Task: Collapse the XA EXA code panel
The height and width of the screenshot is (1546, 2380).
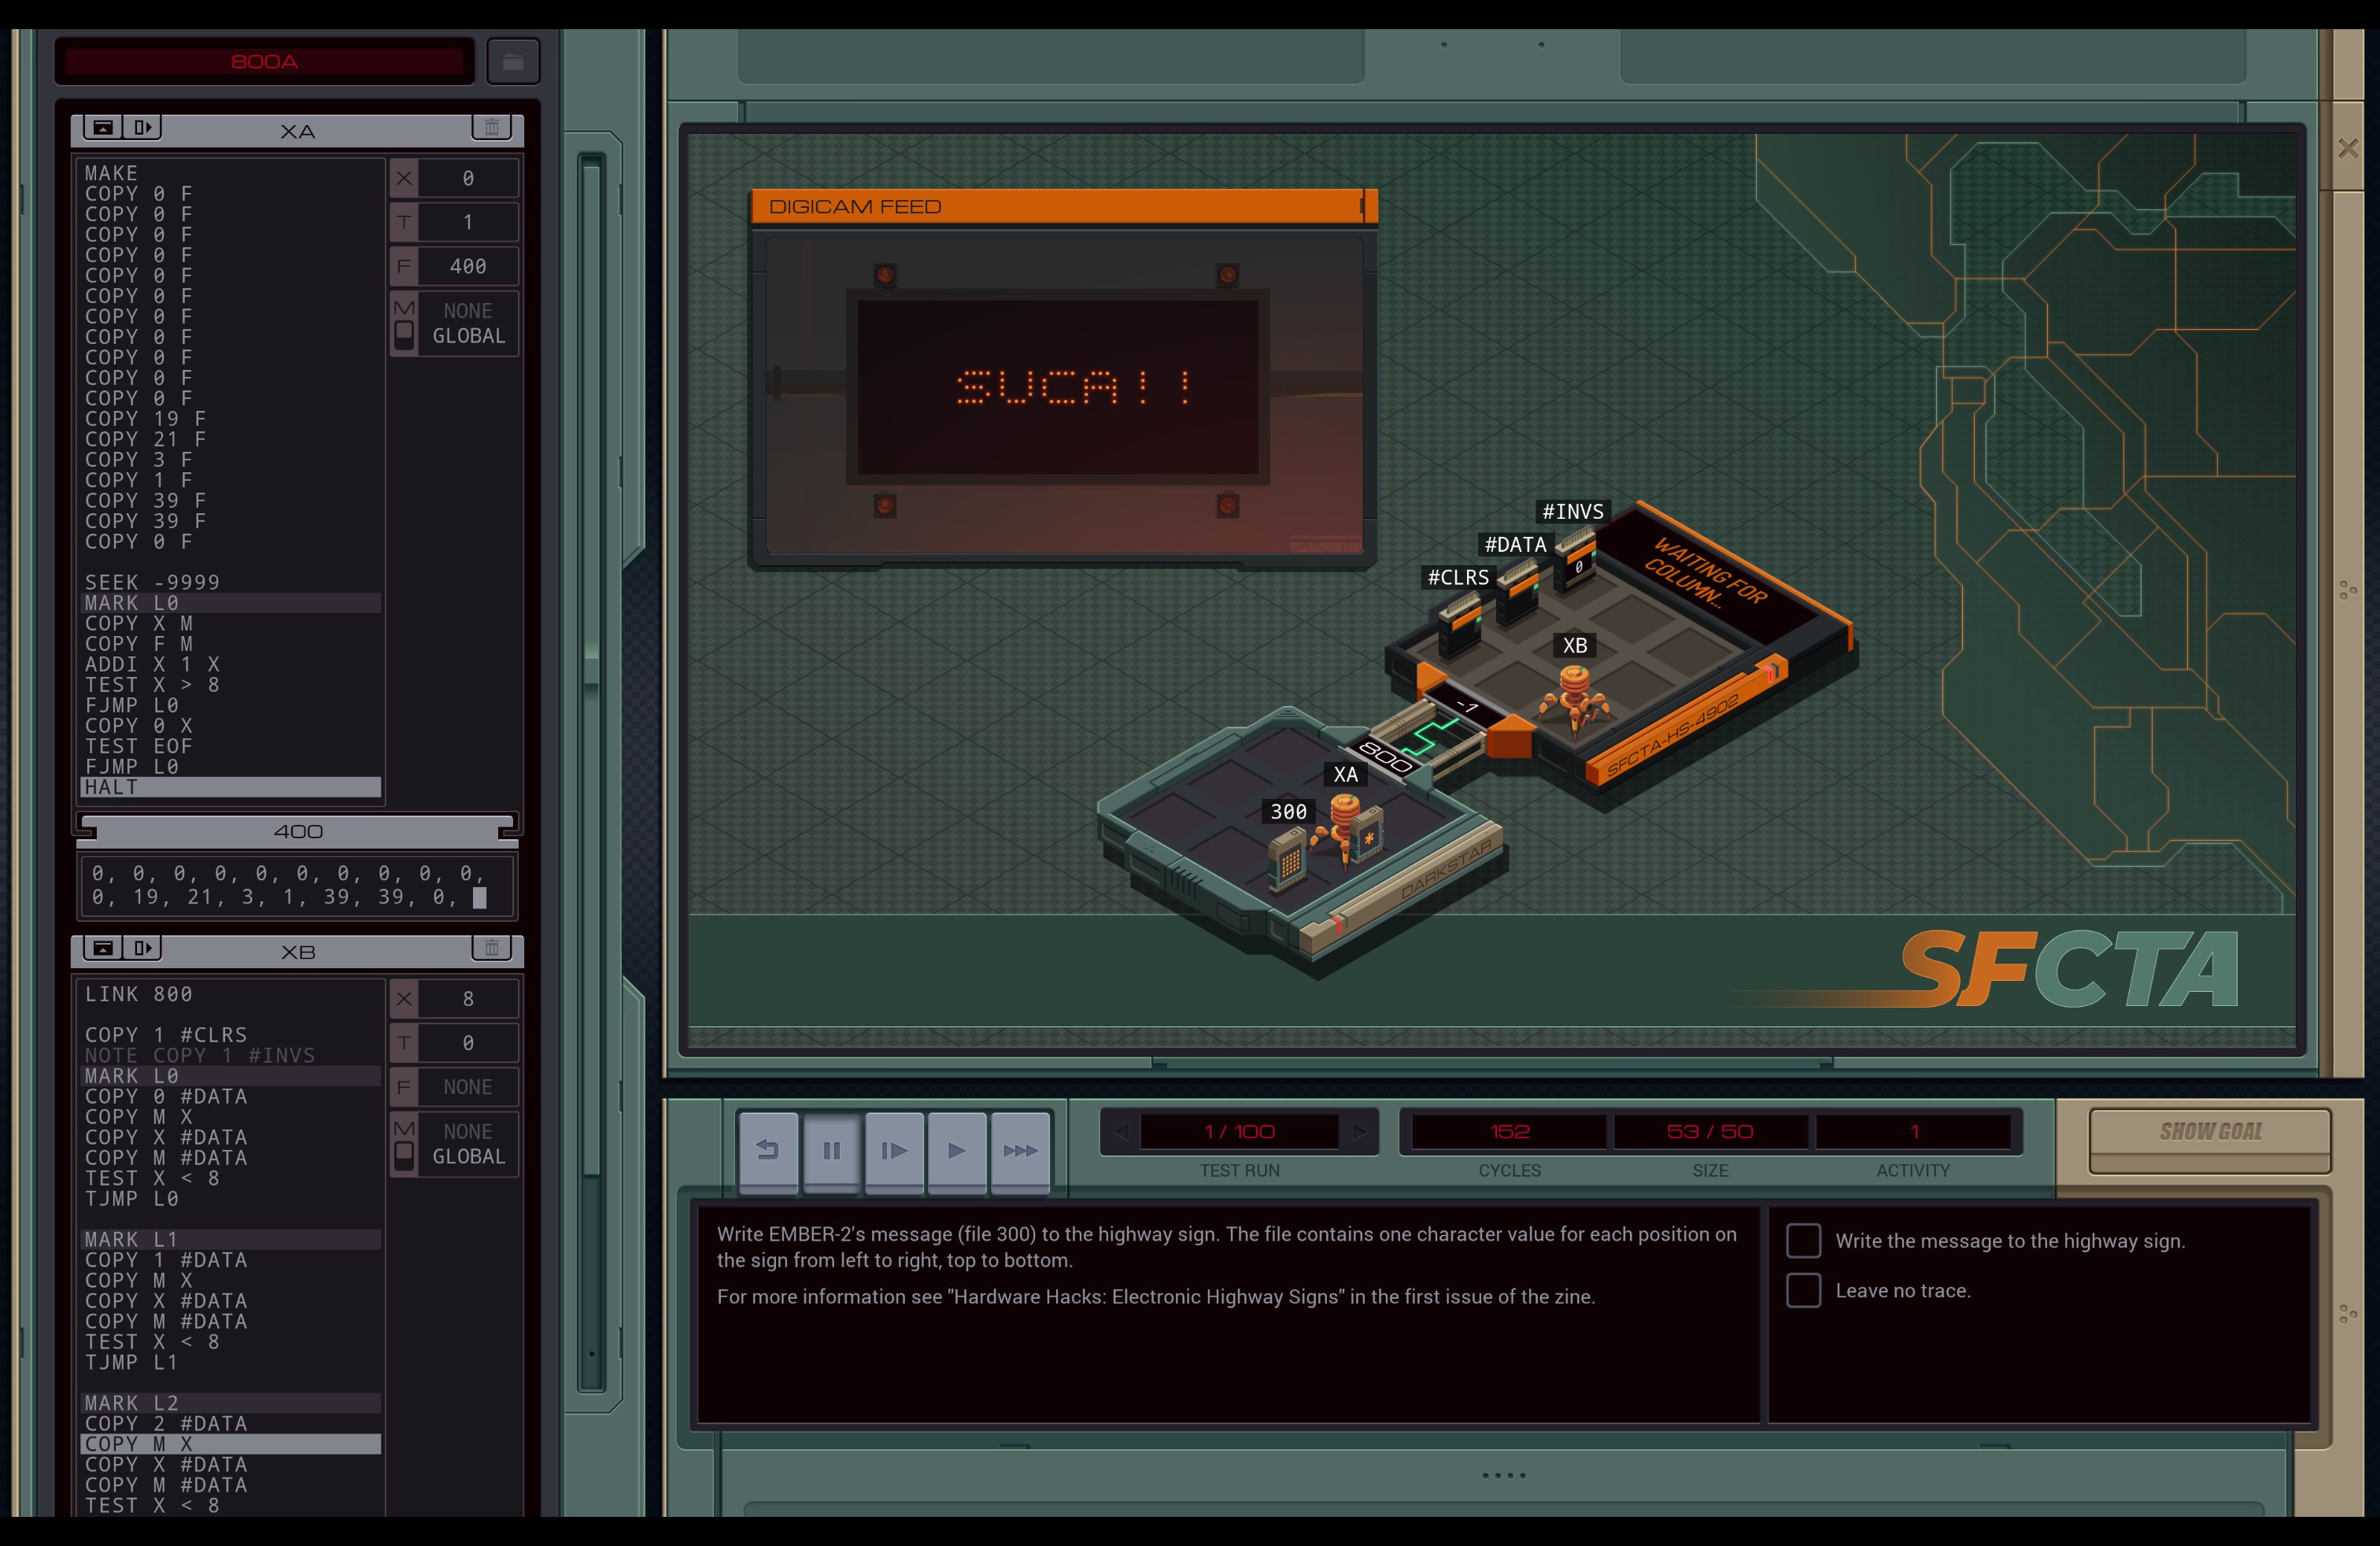Action: 102,127
